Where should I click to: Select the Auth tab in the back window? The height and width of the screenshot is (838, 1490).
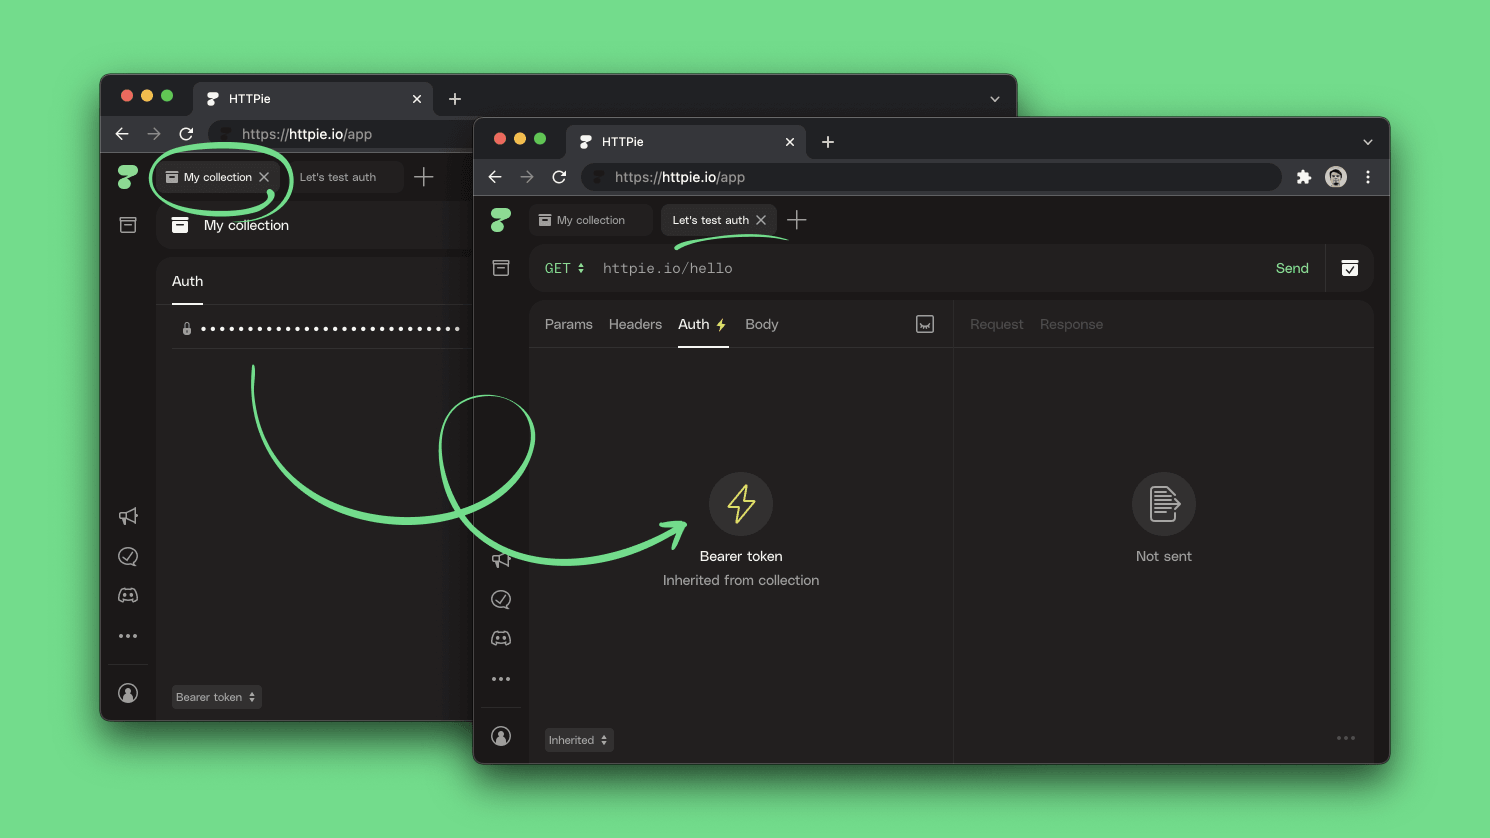pyautogui.click(x=187, y=281)
